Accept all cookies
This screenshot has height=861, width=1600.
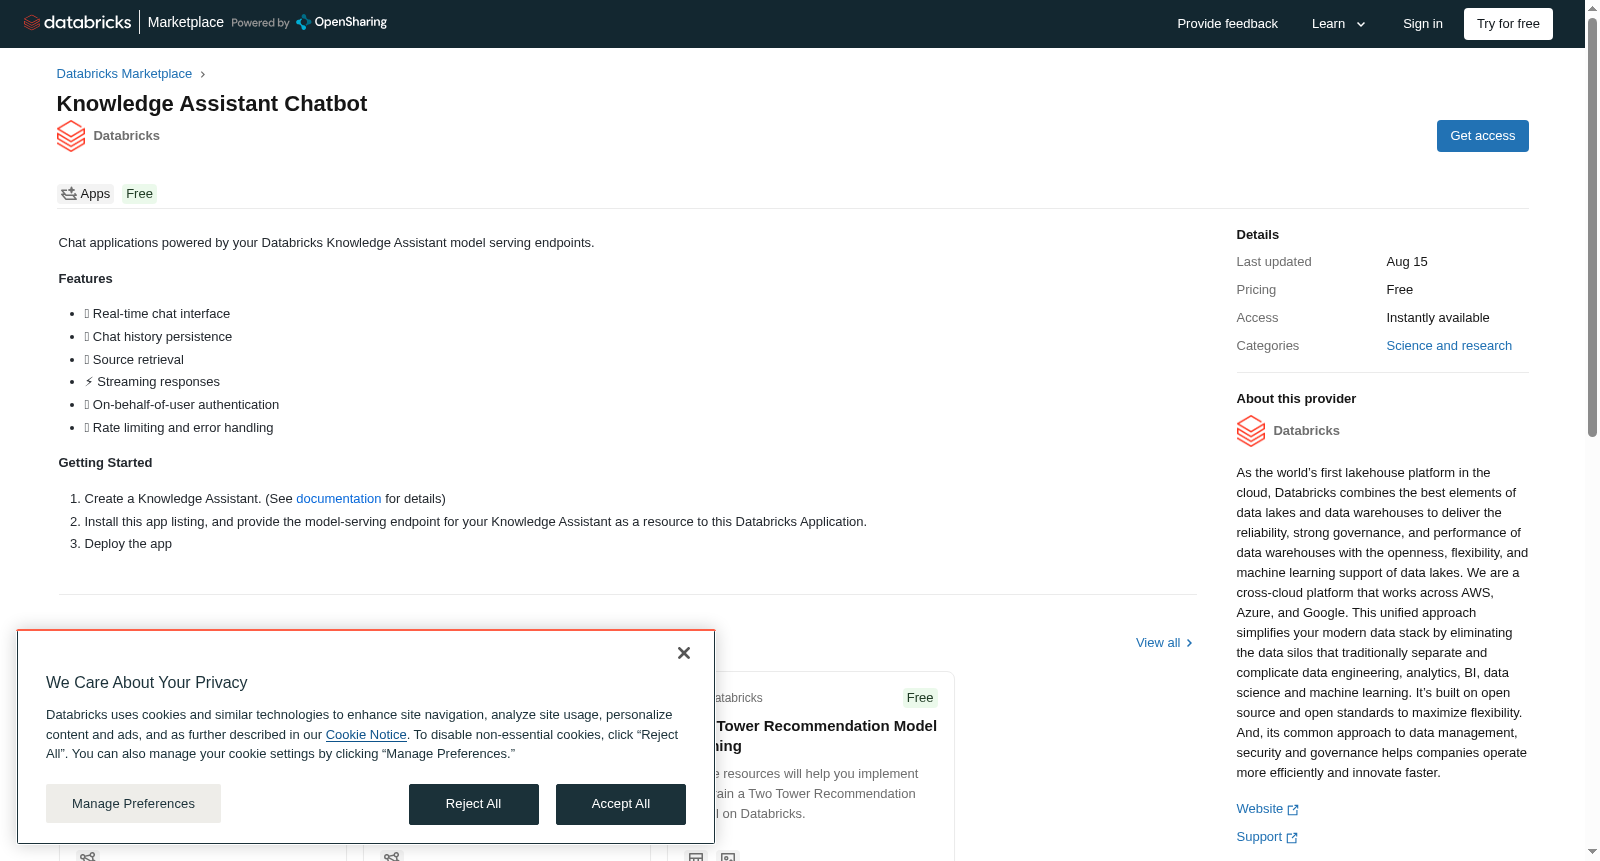tap(621, 805)
